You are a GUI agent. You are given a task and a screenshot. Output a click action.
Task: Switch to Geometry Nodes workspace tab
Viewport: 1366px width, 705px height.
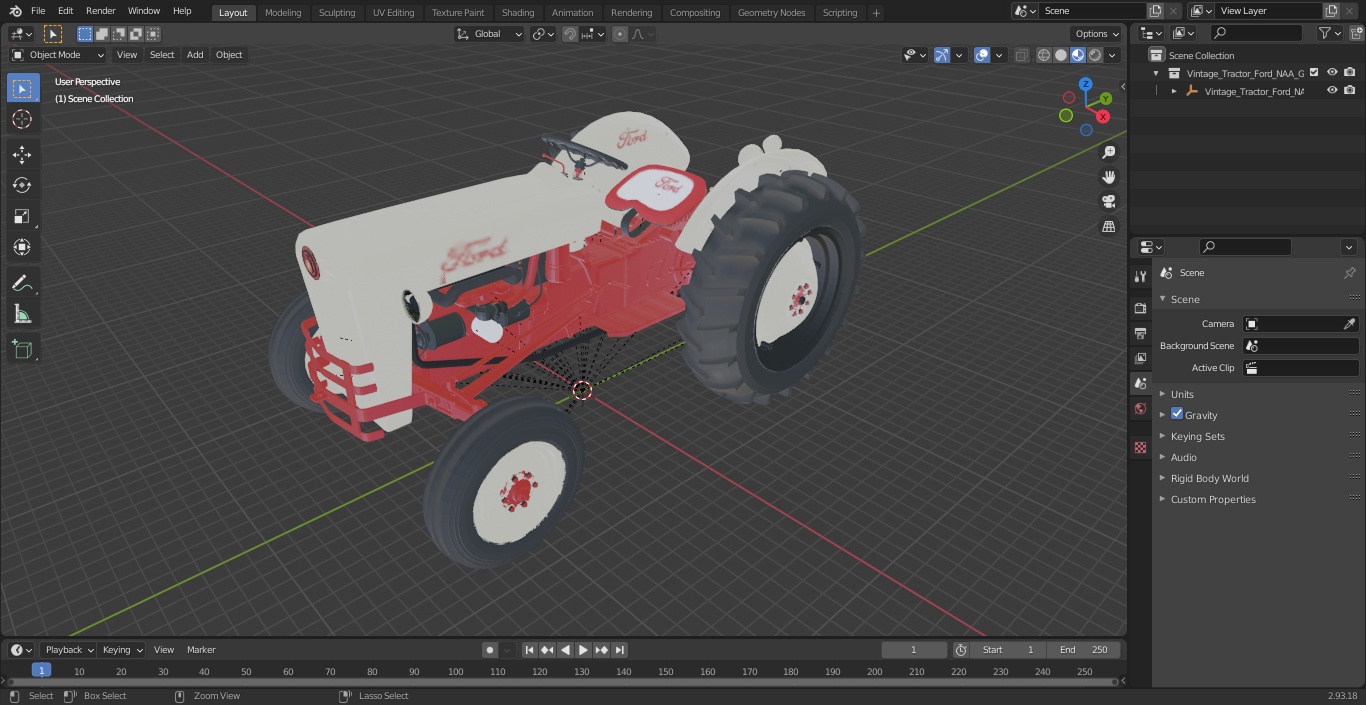pyautogui.click(x=771, y=13)
